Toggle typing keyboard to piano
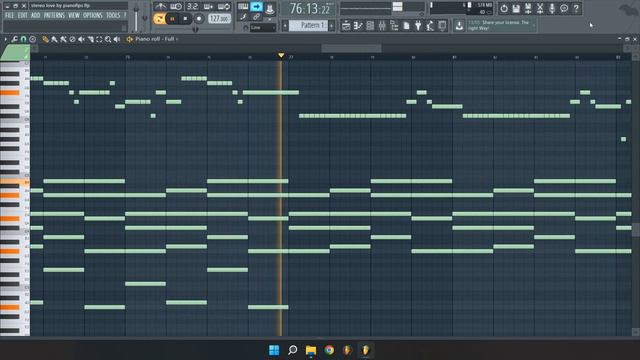This screenshot has width=640, height=360. (x=243, y=6)
